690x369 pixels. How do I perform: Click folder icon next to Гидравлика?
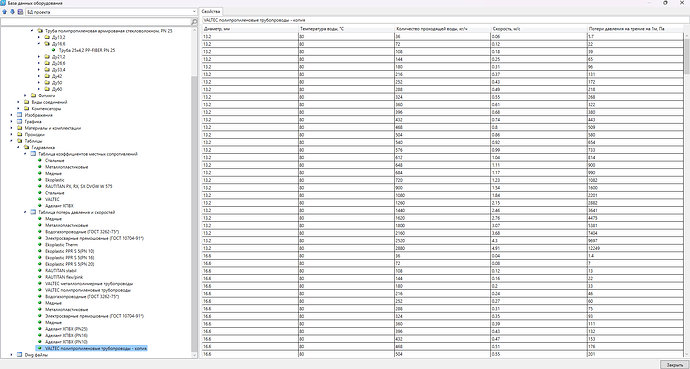click(26, 148)
